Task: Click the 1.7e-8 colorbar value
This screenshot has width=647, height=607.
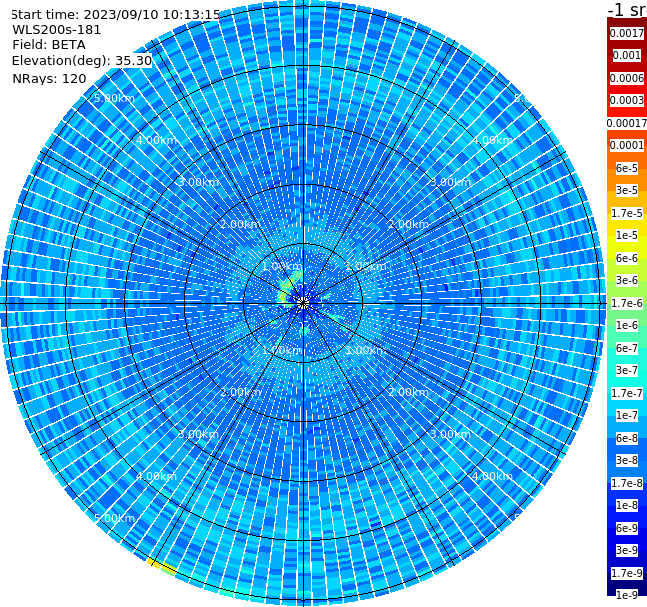Action: [x=627, y=483]
